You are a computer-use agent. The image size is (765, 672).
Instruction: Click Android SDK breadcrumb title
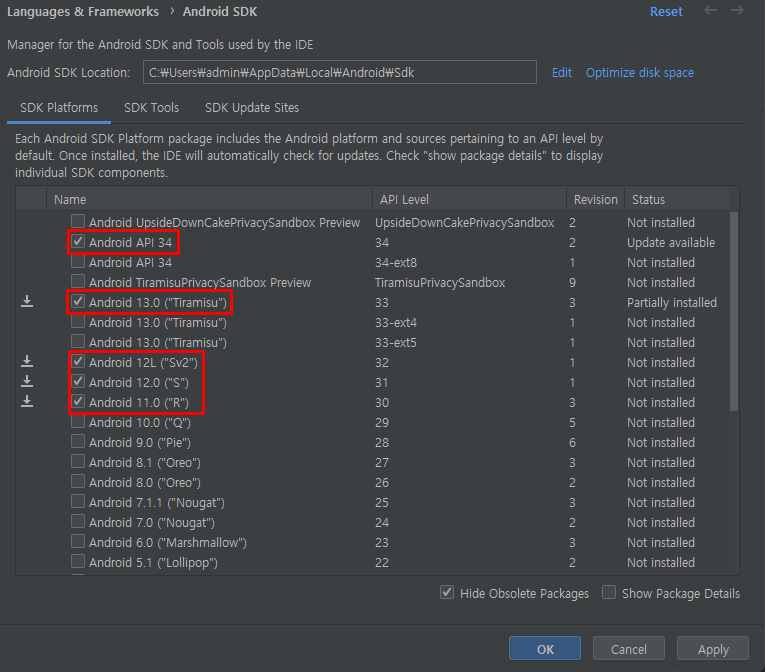[220, 12]
